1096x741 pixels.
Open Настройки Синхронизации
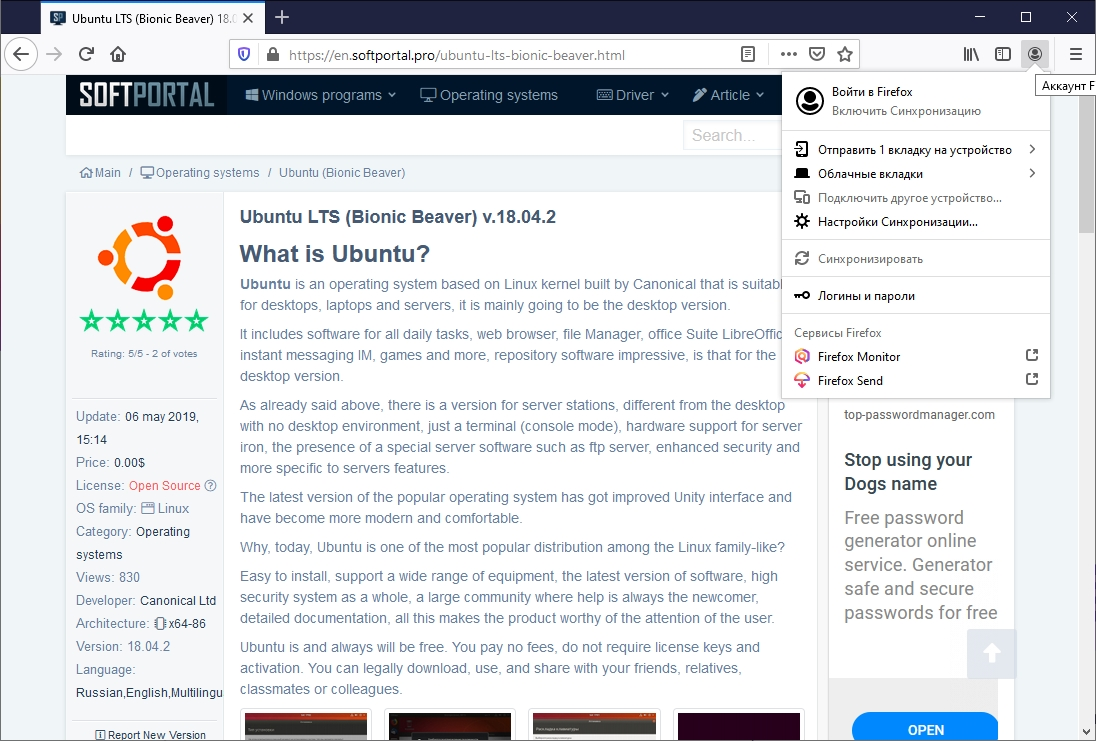click(x=916, y=222)
